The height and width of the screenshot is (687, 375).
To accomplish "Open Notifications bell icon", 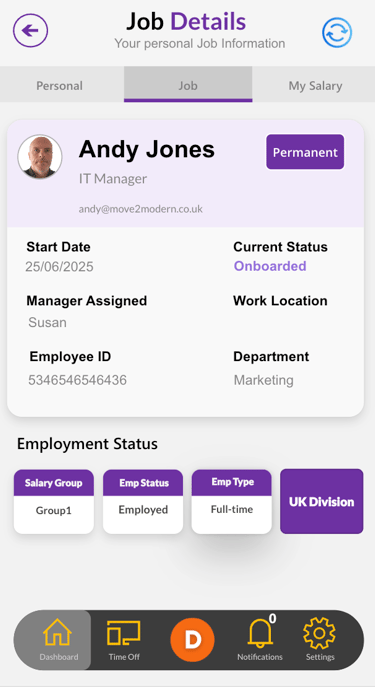I will tap(260, 634).
